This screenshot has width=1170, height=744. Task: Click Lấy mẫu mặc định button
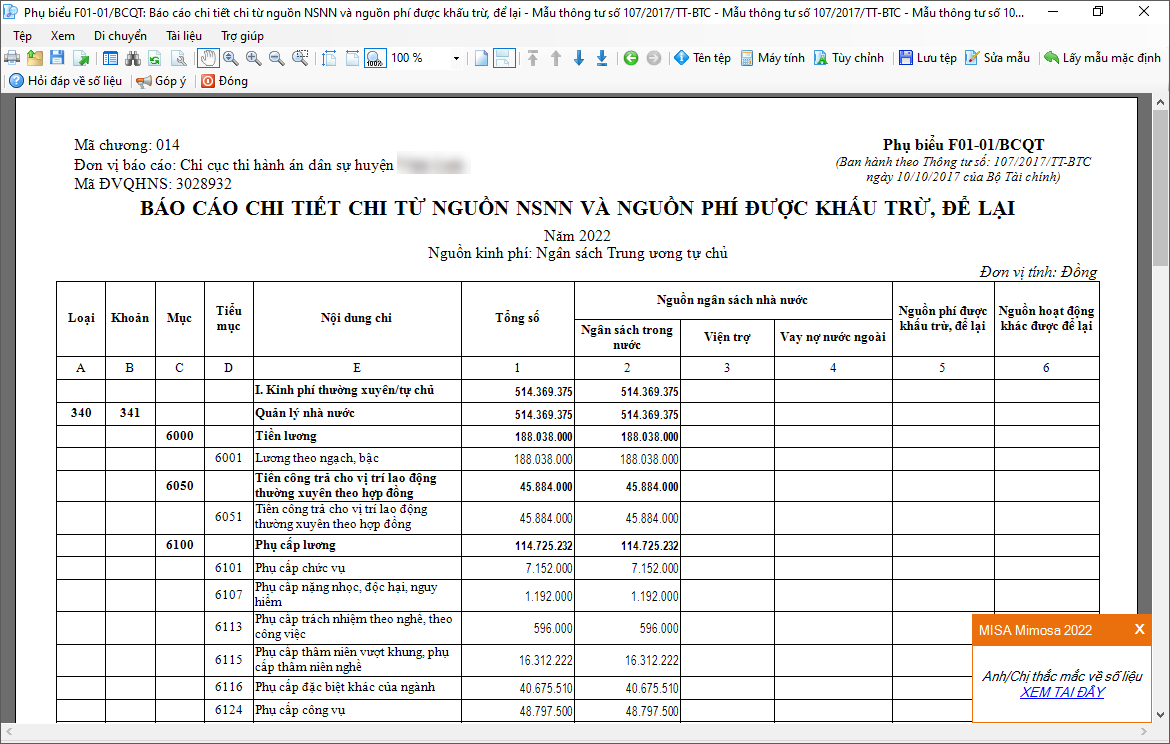1102,58
